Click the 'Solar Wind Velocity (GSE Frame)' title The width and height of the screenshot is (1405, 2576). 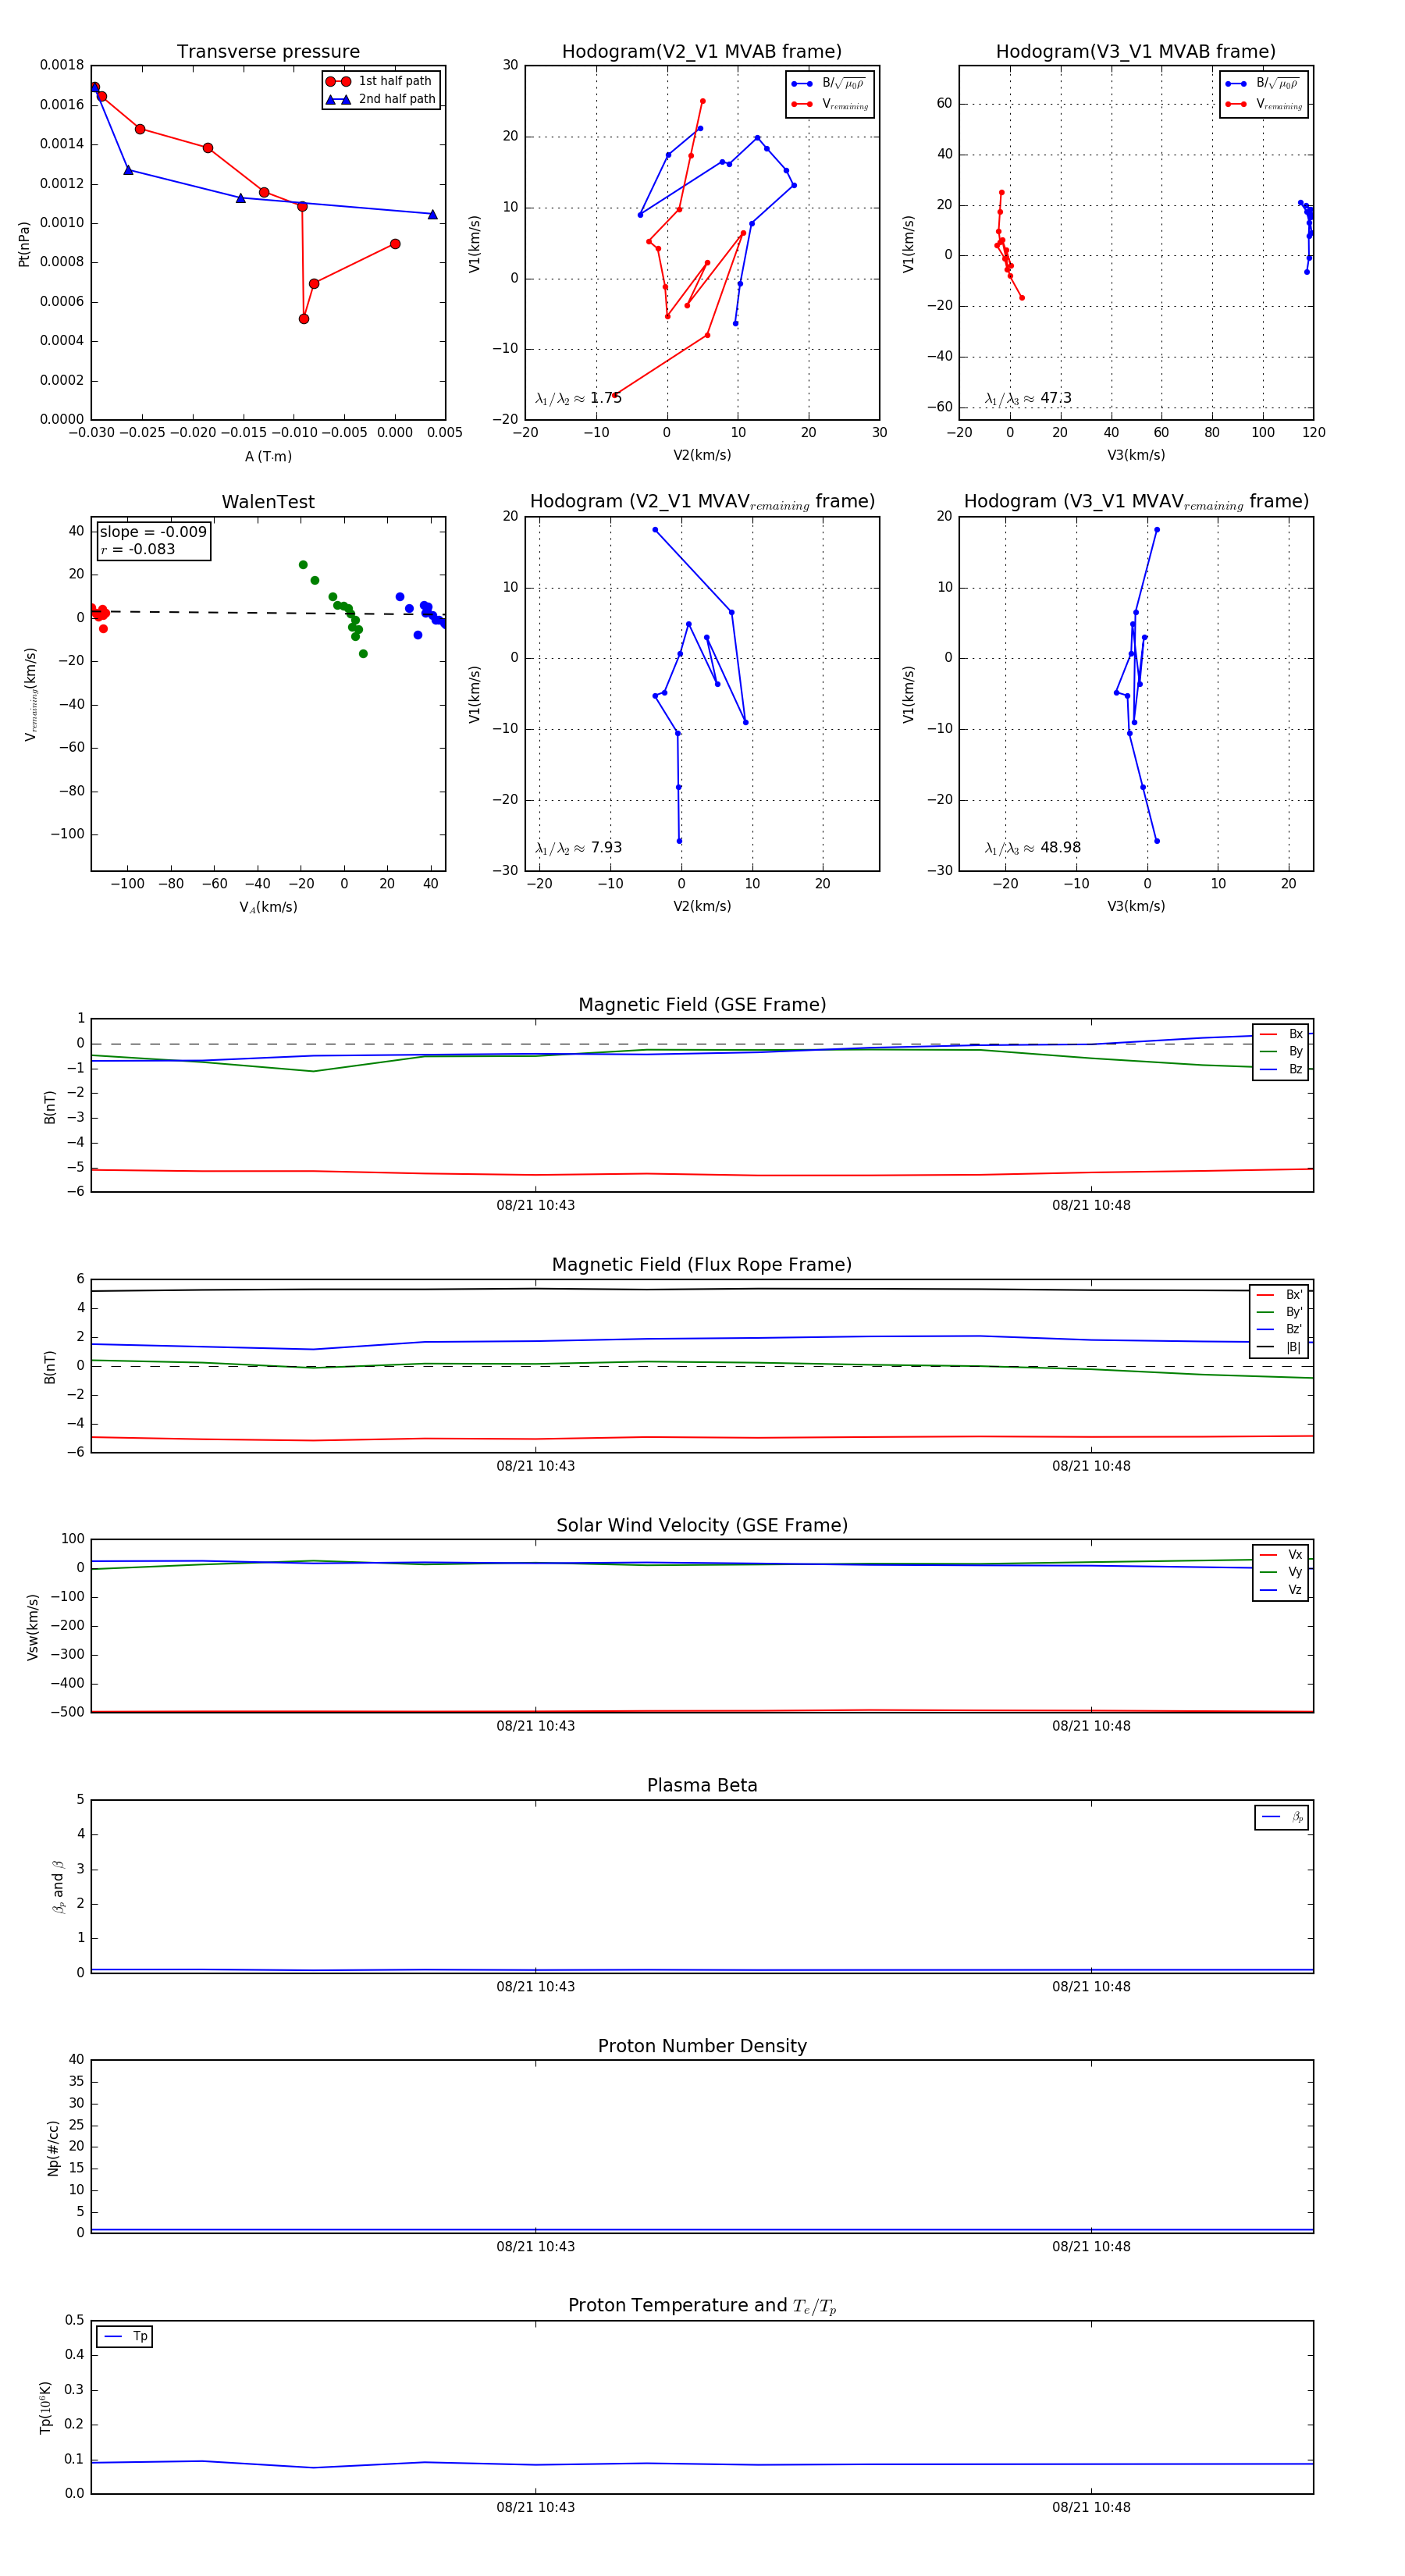coord(702,1525)
